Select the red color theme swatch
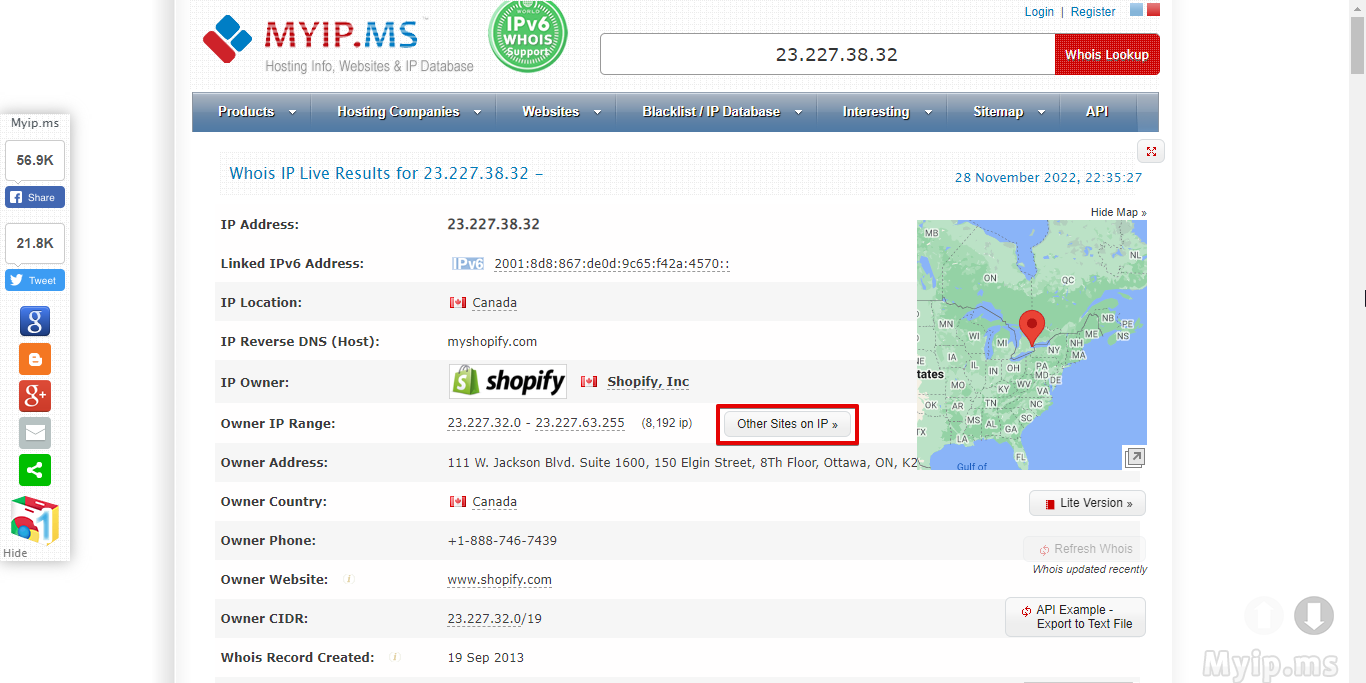1366x683 pixels. 1153,10
